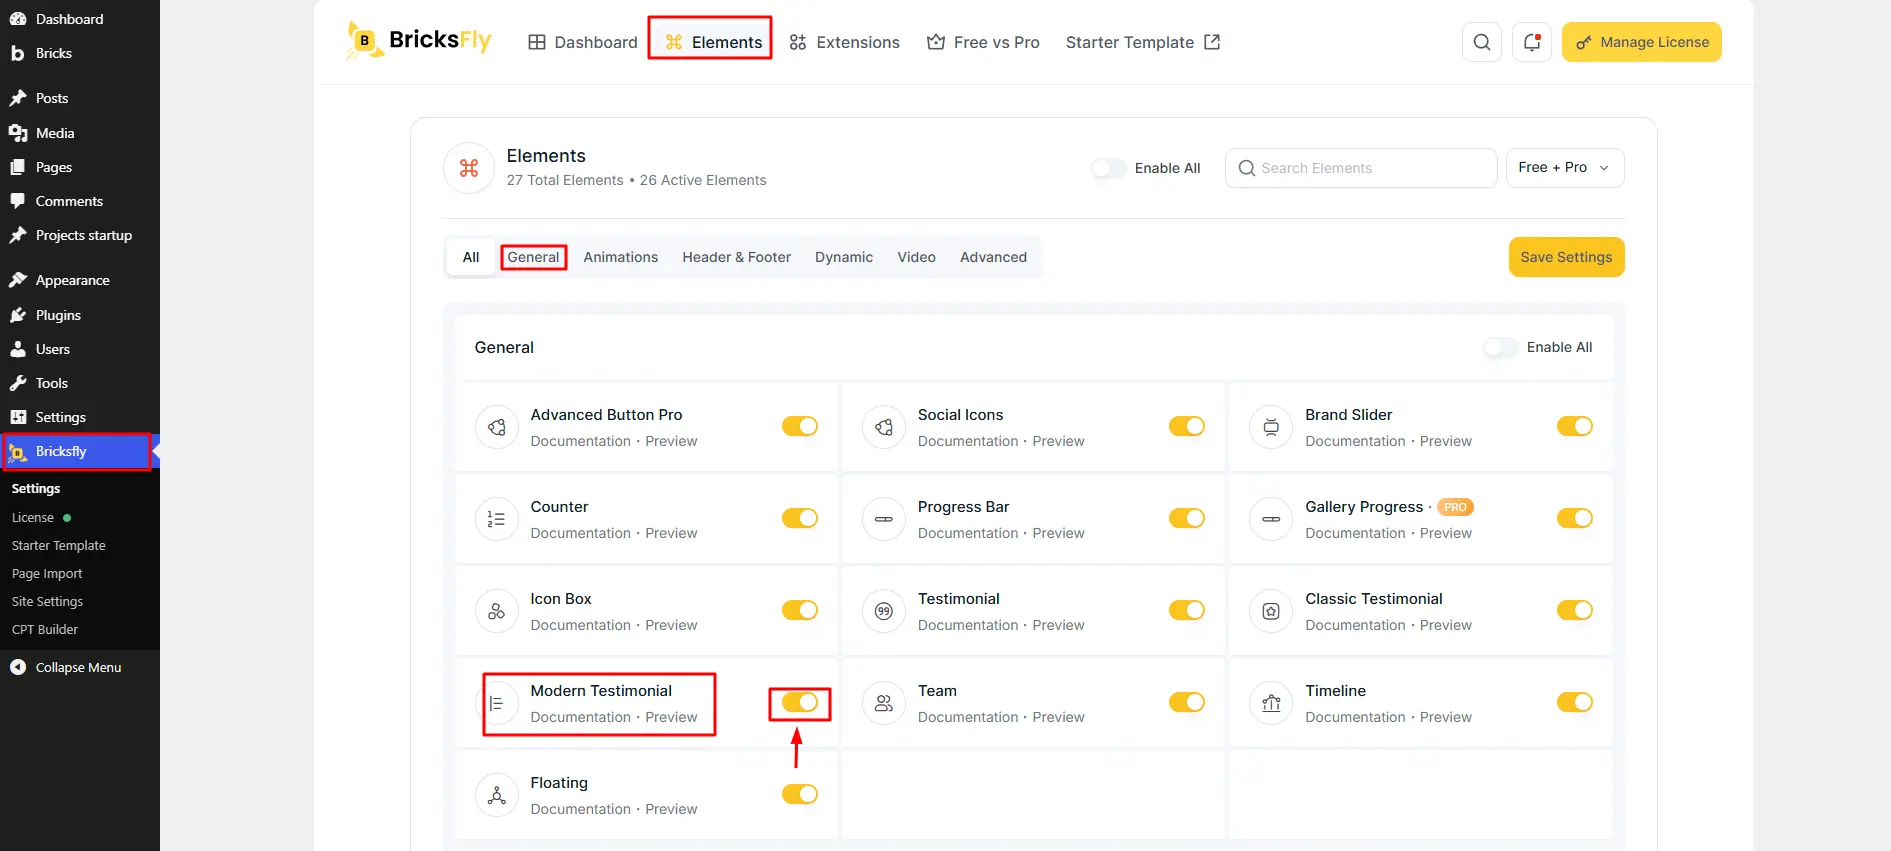Image resolution: width=1891 pixels, height=851 pixels.
Task: Click the Tools wrench icon in sidebar
Action: point(18,383)
